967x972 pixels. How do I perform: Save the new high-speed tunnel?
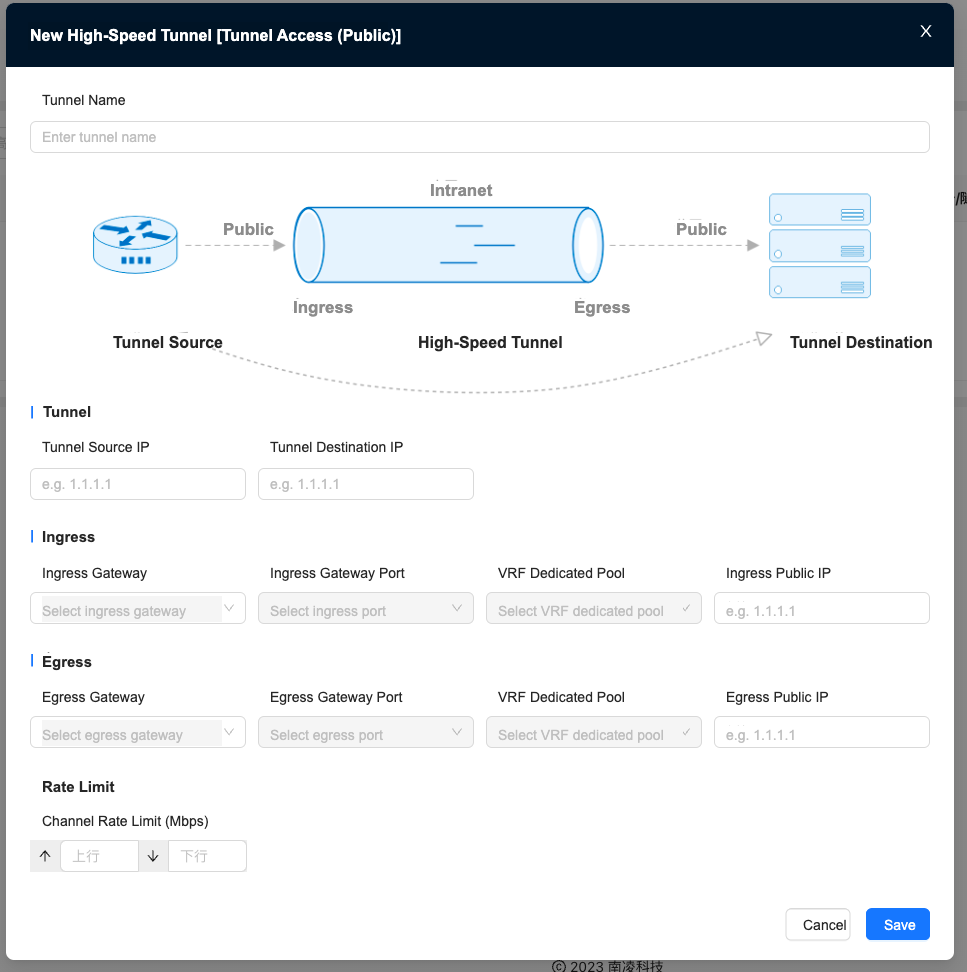click(x=898, y=924)
